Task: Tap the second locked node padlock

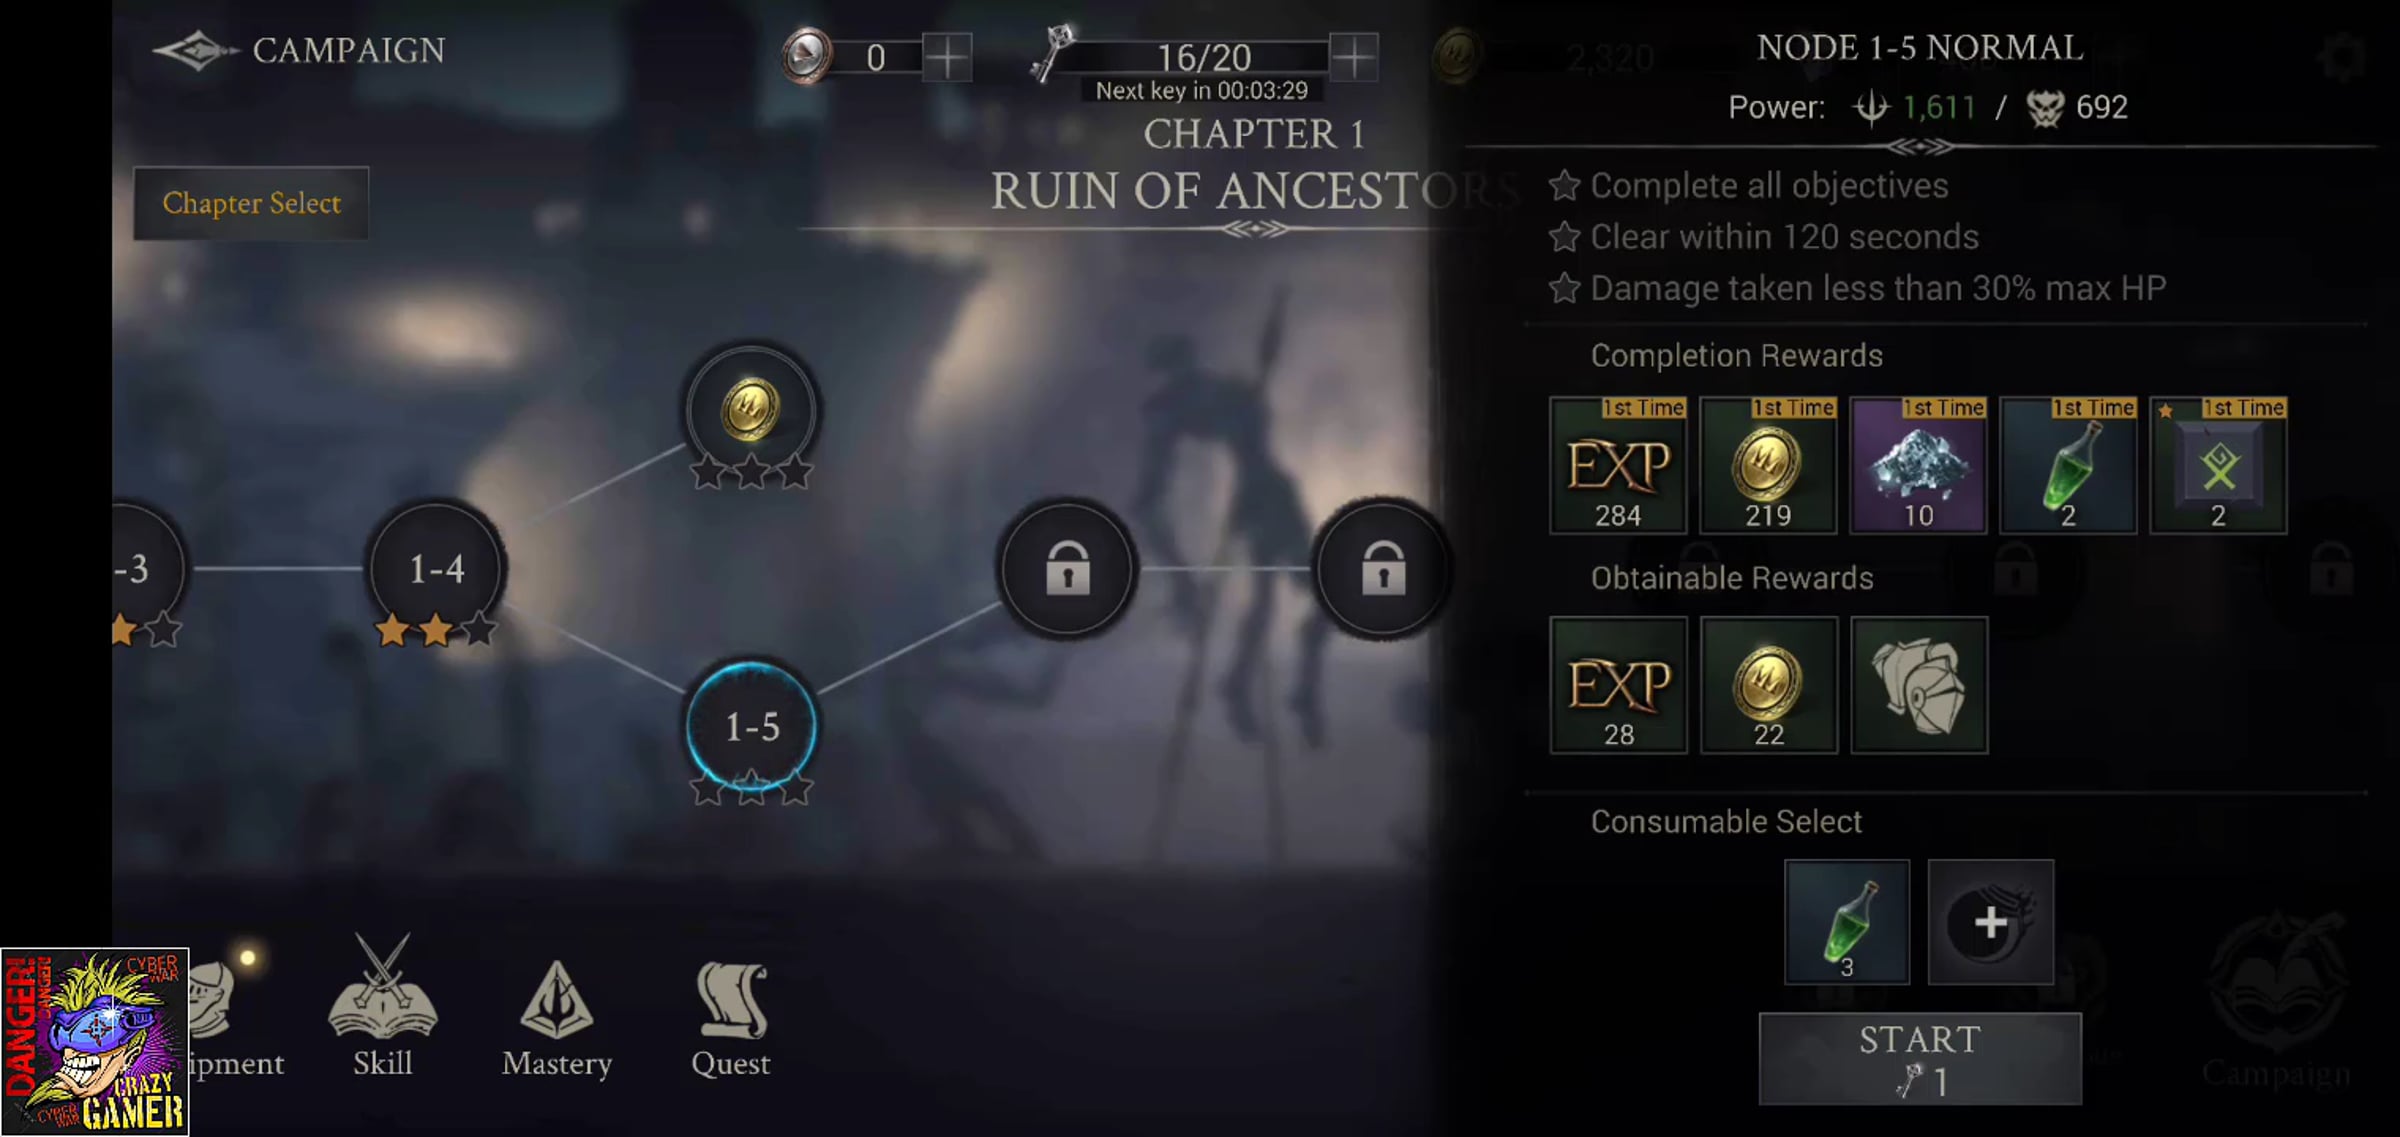Action: 1383,568
